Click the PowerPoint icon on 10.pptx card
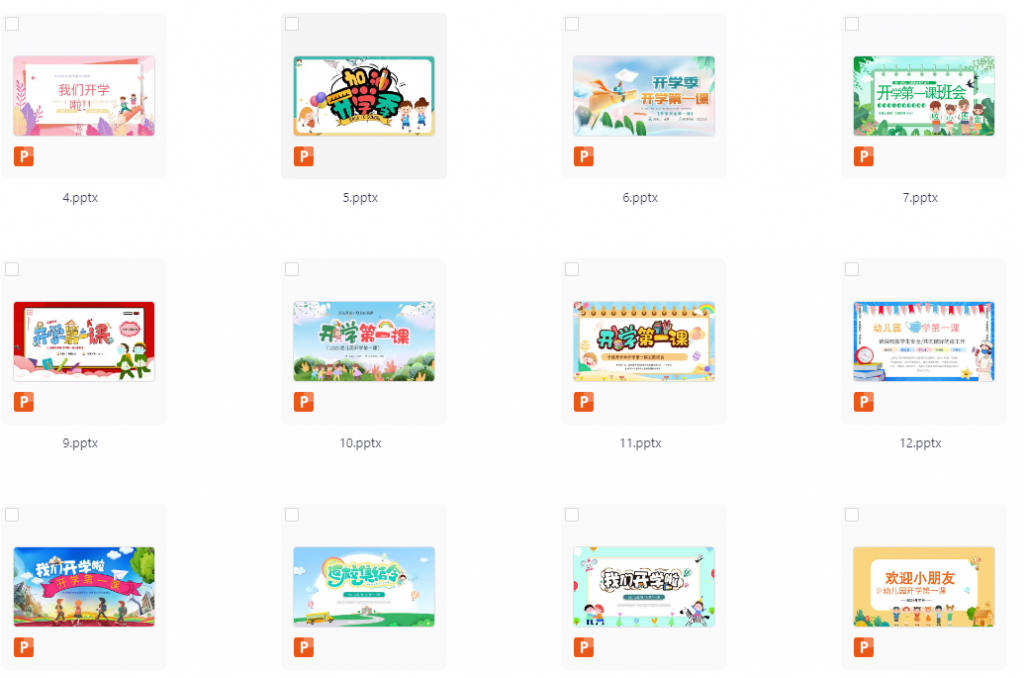This screenshot has height=678, width=1024. (x=304, y=402)
